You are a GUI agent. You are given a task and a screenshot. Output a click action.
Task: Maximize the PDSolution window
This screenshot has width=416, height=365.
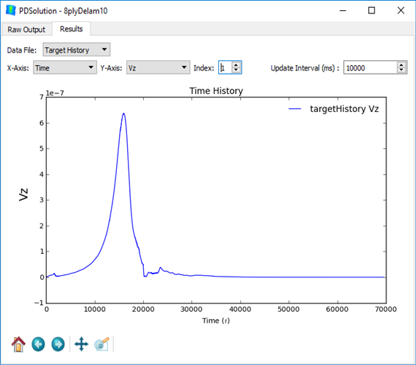[x=371, y=11]
